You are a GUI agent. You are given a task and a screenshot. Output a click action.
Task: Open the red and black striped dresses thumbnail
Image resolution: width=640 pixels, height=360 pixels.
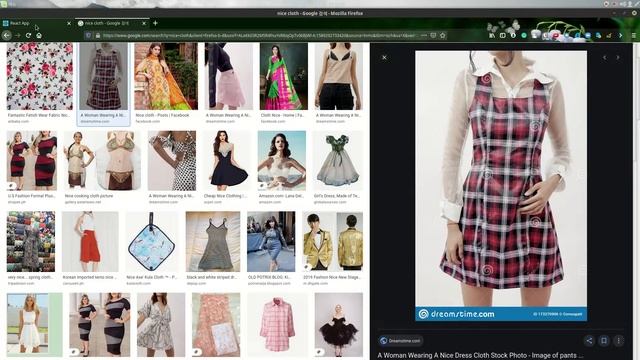pos(32,160)
